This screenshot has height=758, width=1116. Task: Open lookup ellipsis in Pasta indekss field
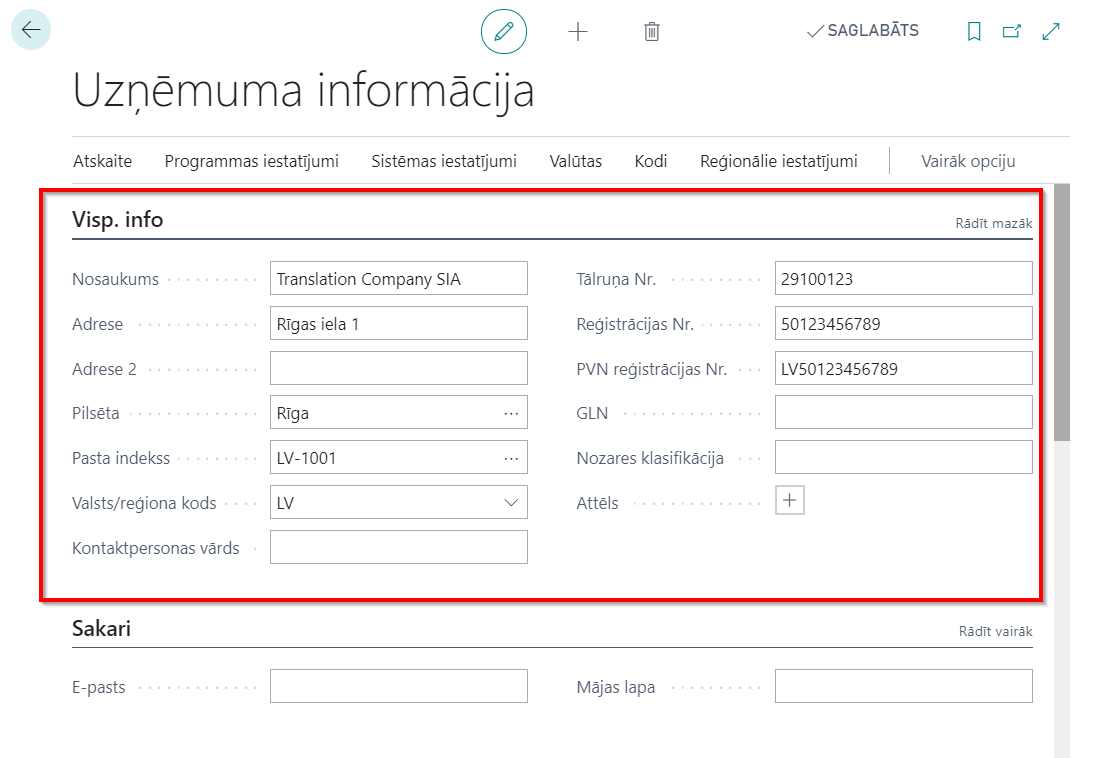tap(511, 458)
